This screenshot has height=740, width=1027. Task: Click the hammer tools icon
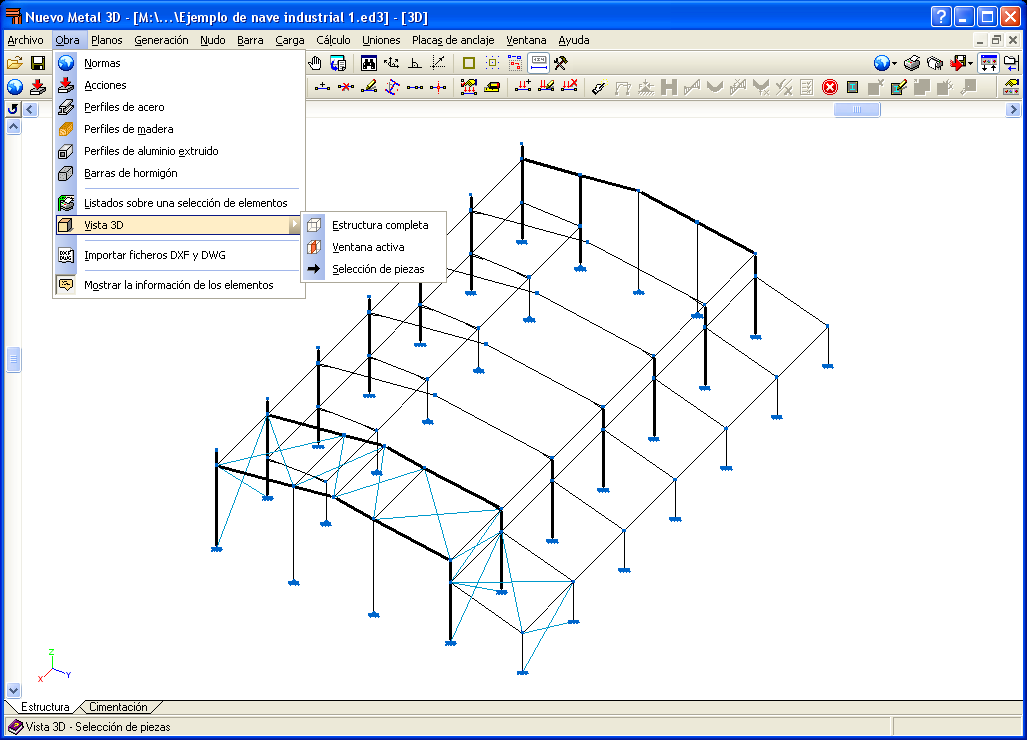[561, 63]
